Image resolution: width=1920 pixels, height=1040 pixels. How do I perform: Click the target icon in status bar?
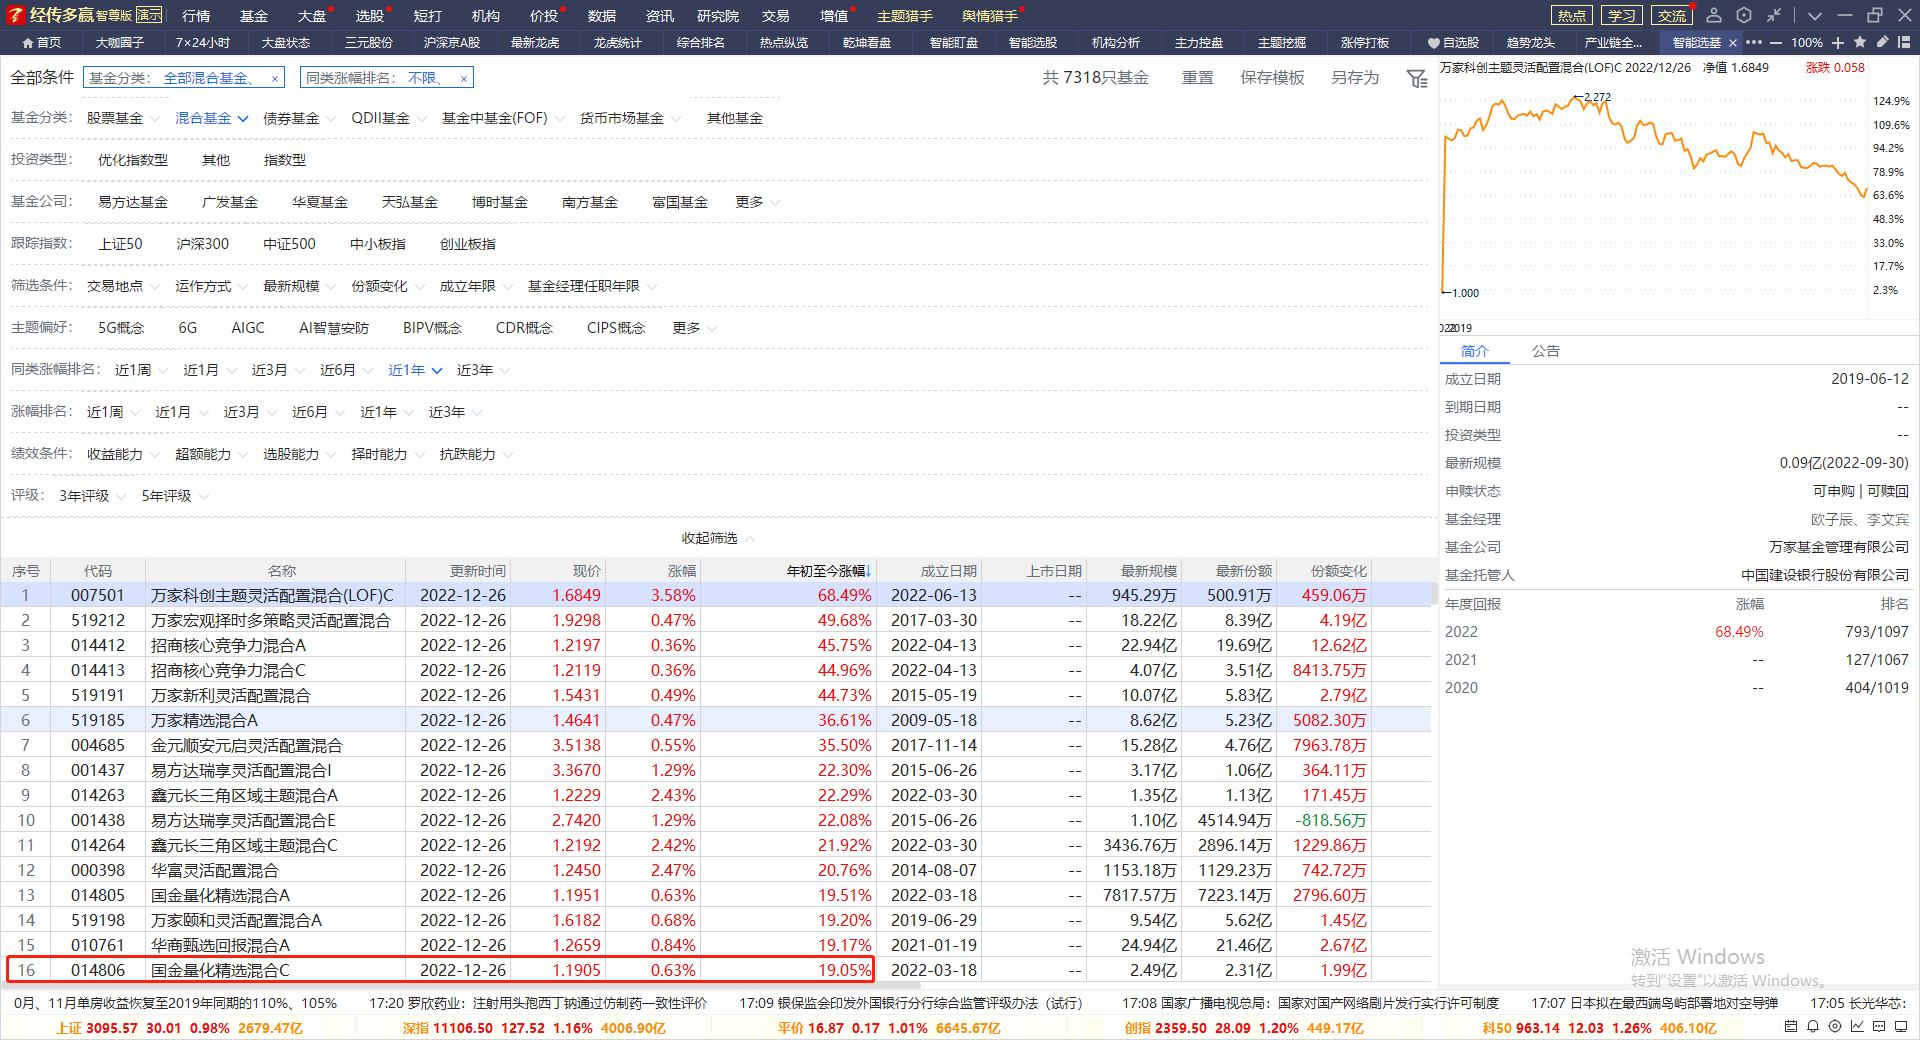pyautogui.click(x=1835, y=1026)
